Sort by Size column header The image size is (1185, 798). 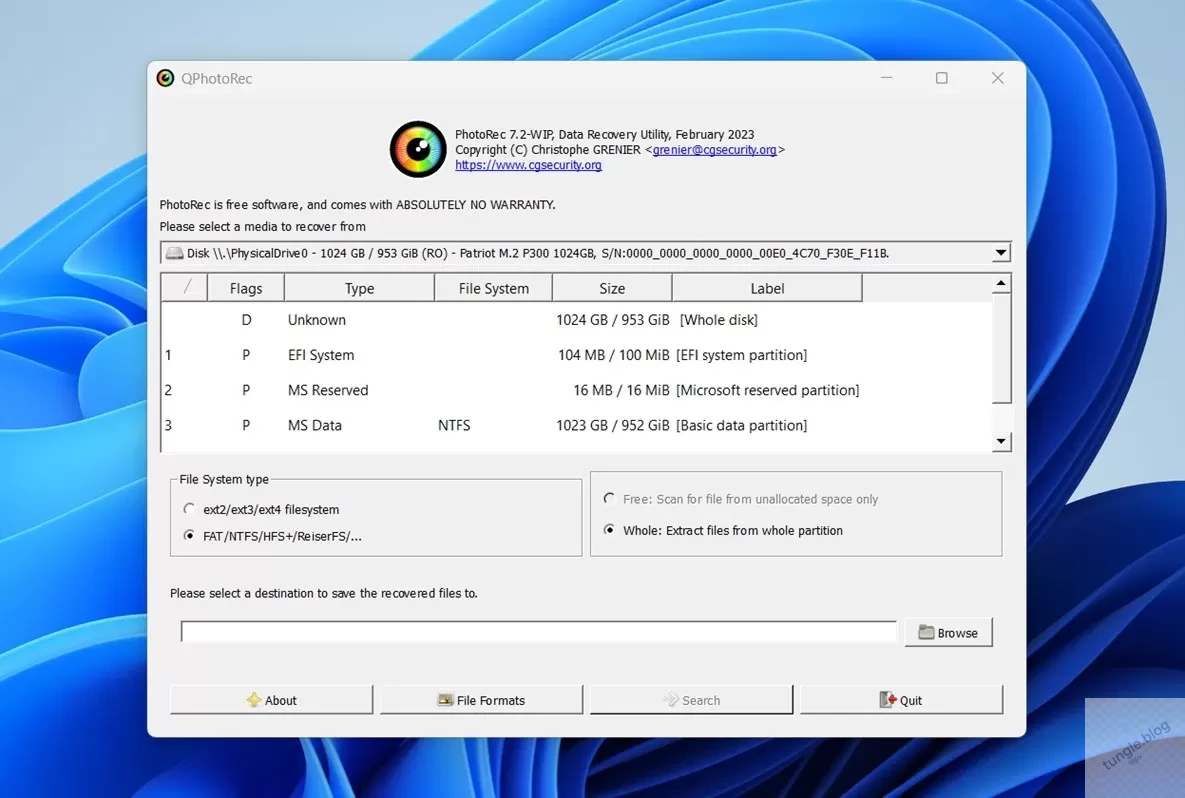(x=612, y=288)
